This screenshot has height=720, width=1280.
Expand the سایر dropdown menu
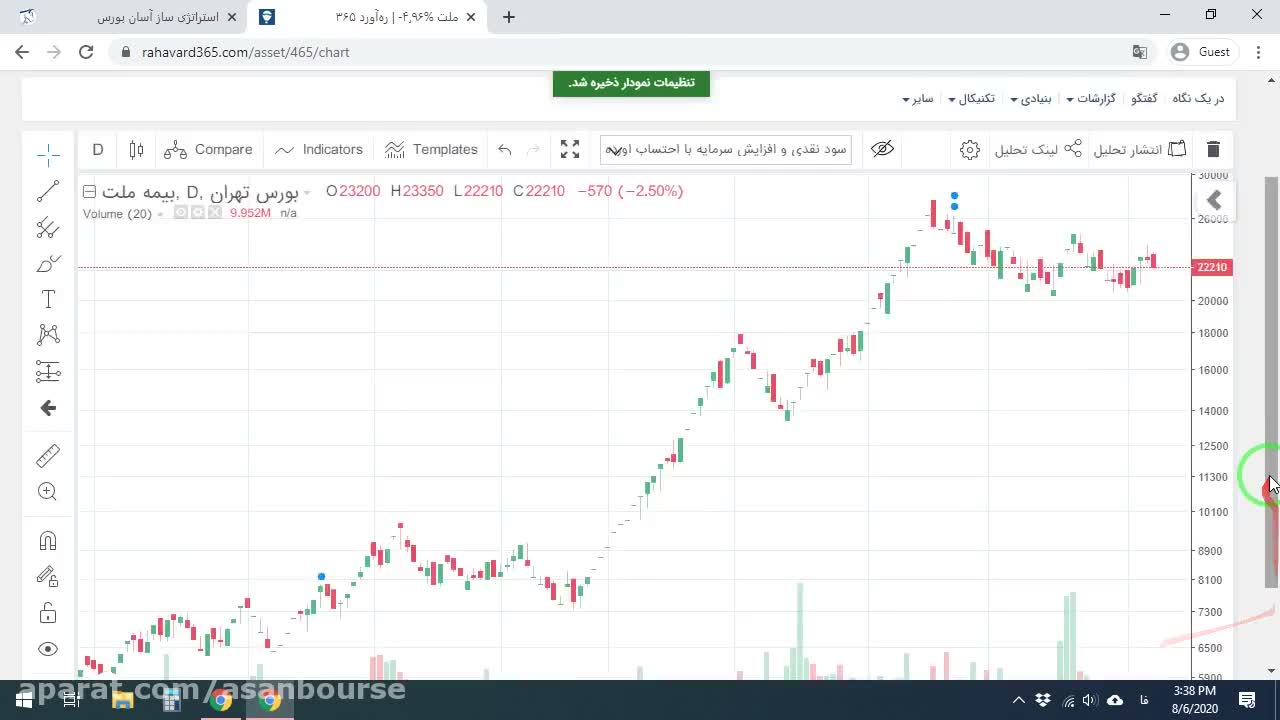[x=918, y=98]
